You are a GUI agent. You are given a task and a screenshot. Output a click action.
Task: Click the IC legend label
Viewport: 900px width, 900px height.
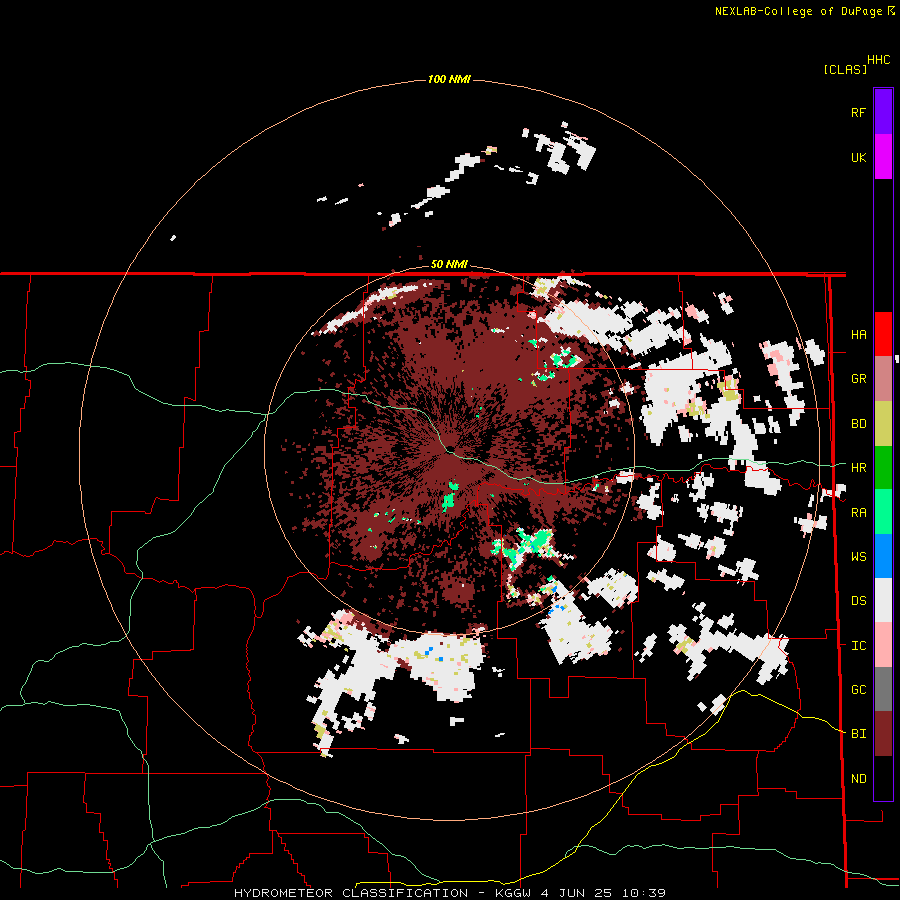858,646
